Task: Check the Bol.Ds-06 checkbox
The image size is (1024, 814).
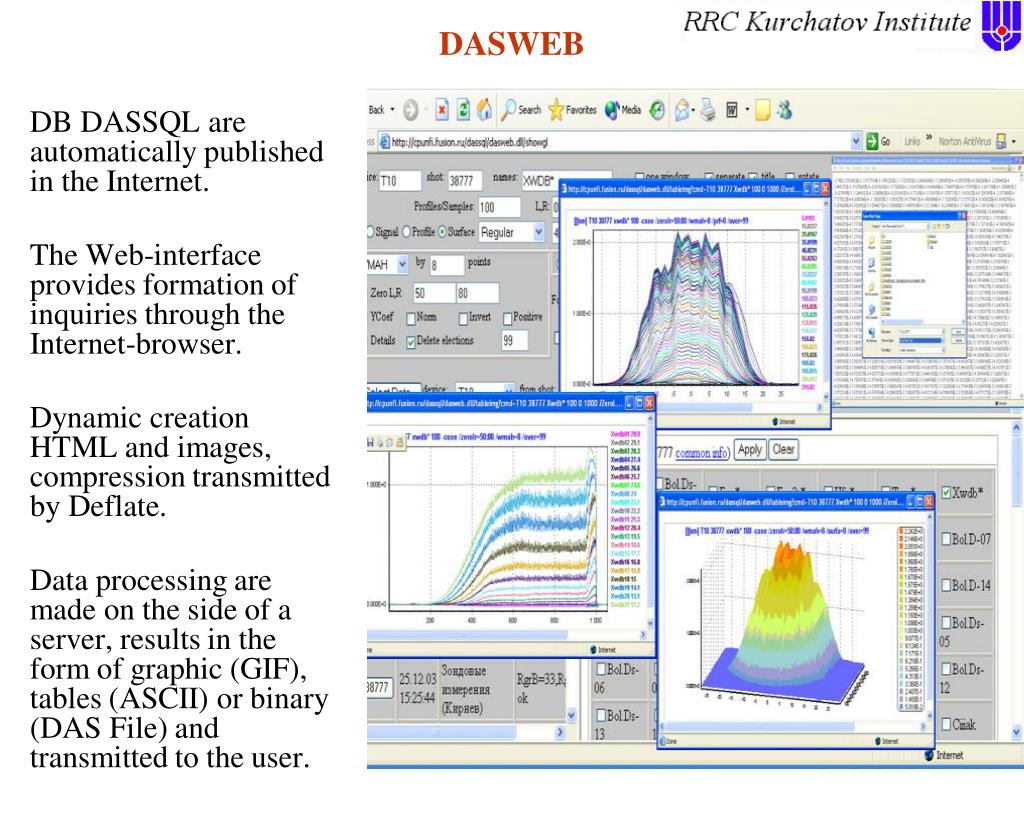Action: 601,669
